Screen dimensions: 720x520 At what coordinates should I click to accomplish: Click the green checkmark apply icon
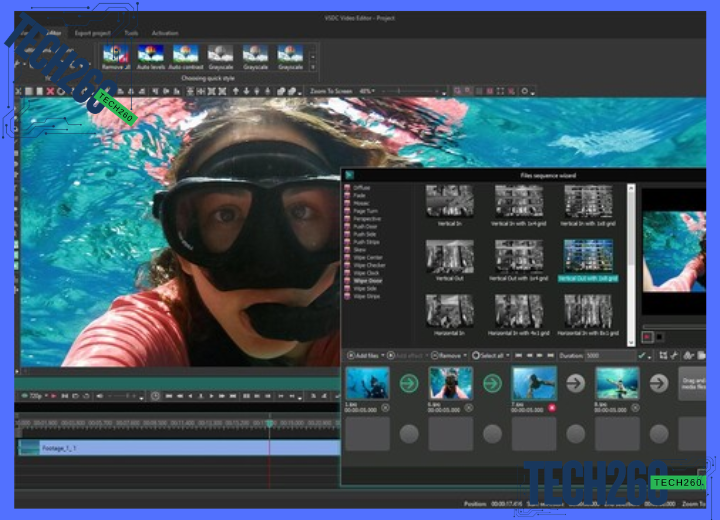pyautogui.click(x=643, y=355)
